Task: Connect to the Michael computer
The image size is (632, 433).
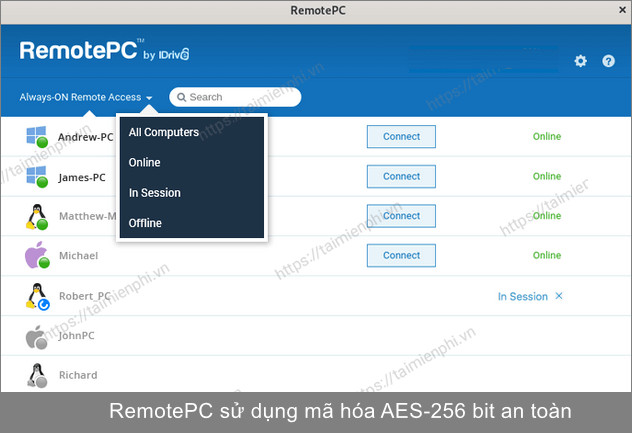Action: tap(401, 256)
